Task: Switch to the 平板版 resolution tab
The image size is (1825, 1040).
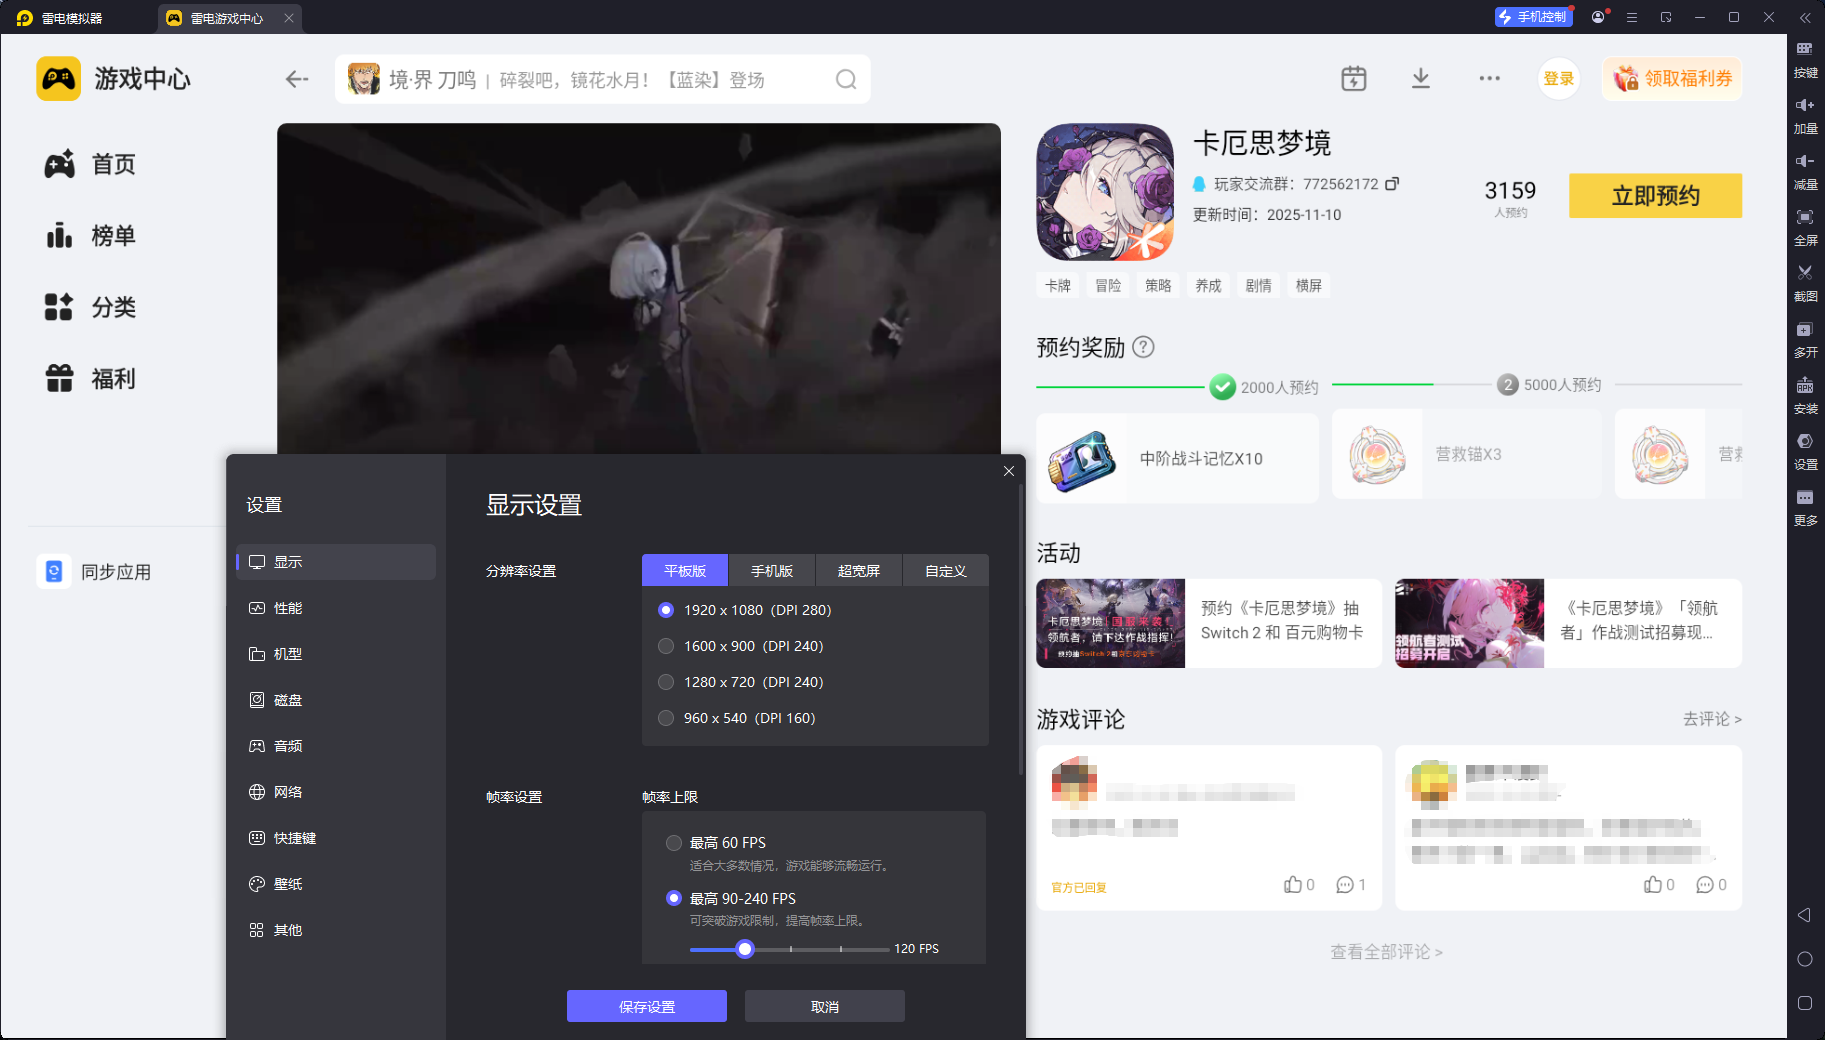Action: tap(685, 571)
